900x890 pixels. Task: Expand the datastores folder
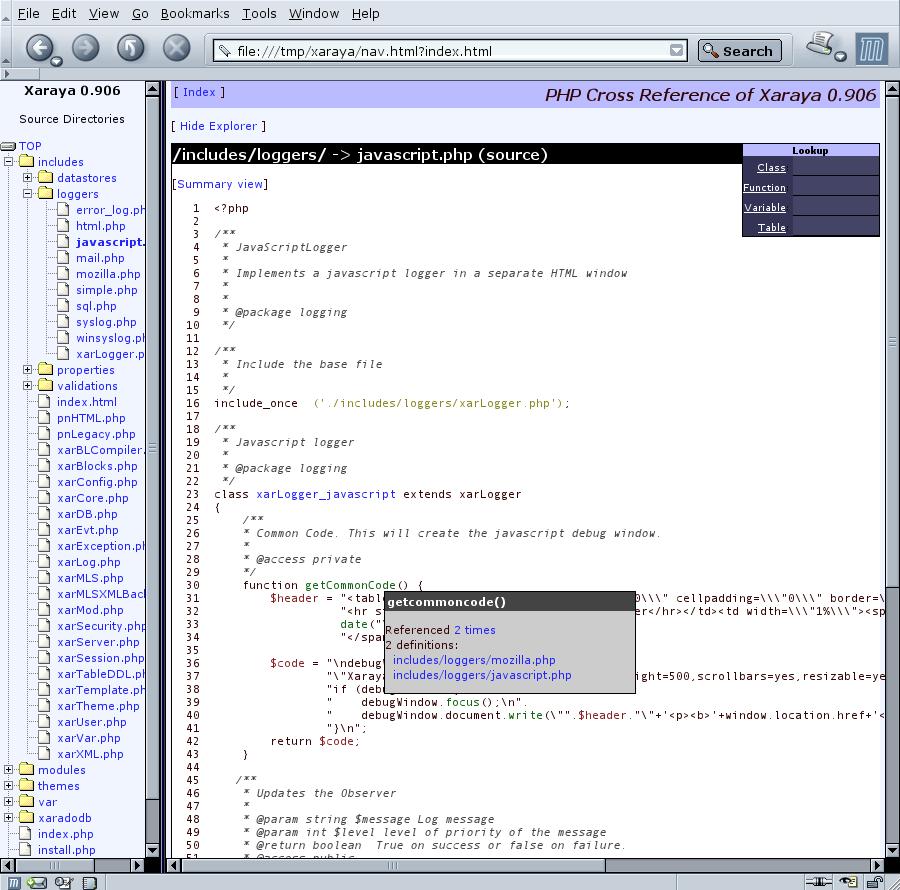pyautogui.click(x=28, y=178)
